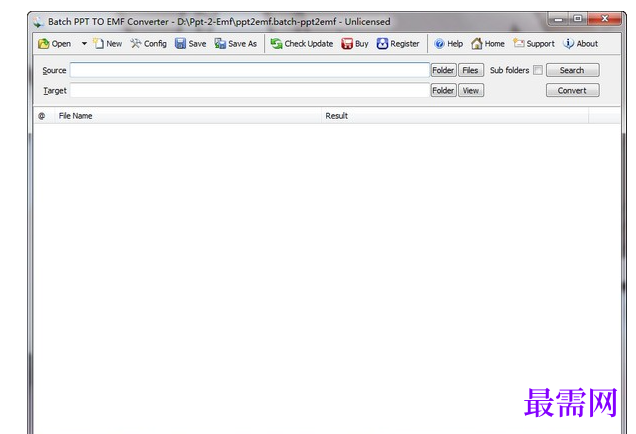Viewport: 636px width, 434px height.
Task: Choose Save As in toolbar
Action: click(236, 43)
